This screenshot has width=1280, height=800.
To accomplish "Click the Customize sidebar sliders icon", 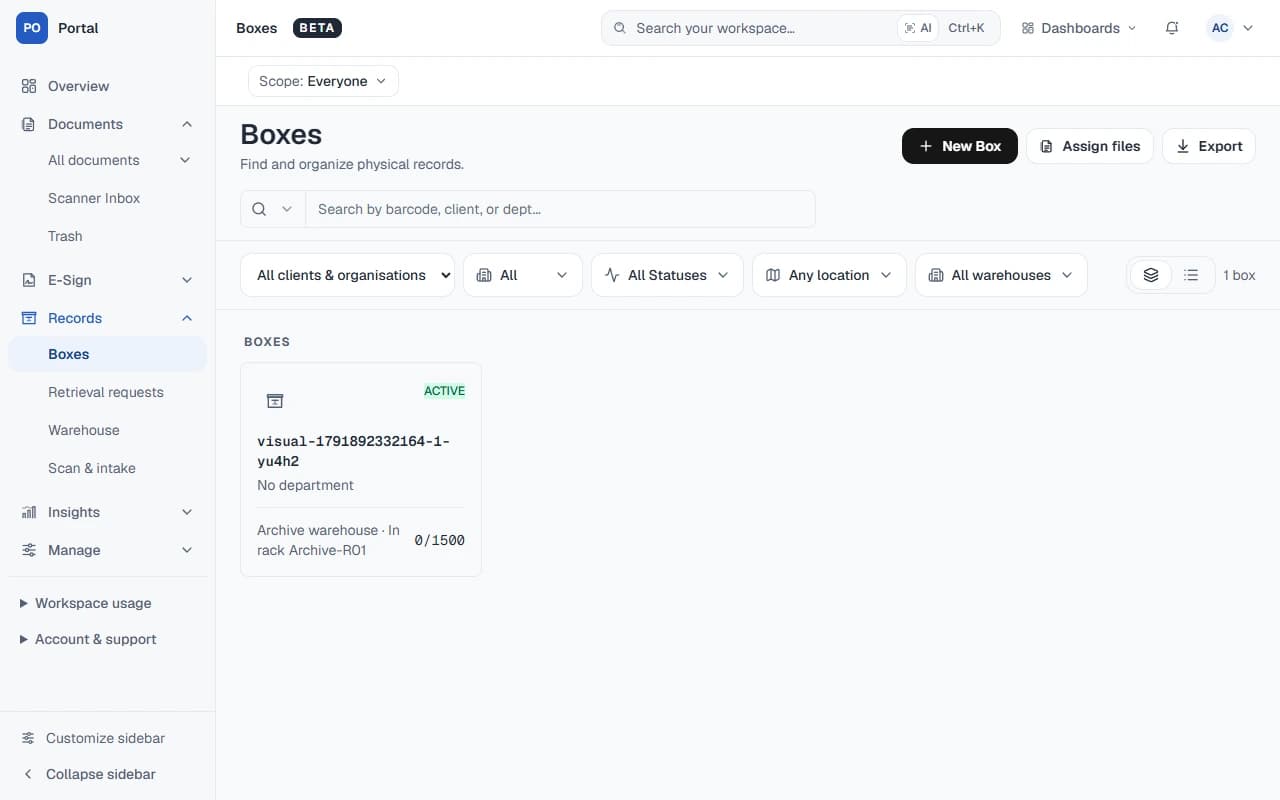I will 28,738.
